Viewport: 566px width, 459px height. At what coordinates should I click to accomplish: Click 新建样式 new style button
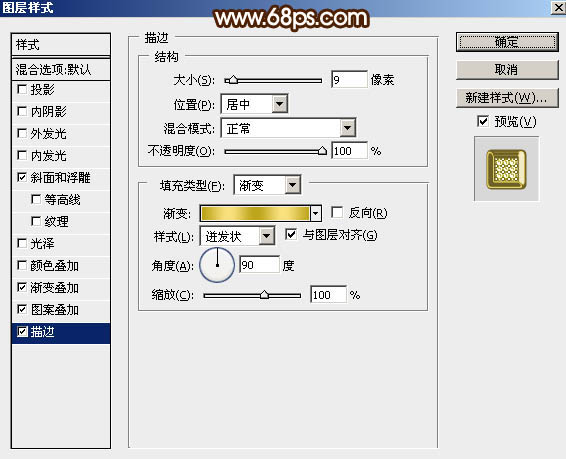tap(507, 98)
